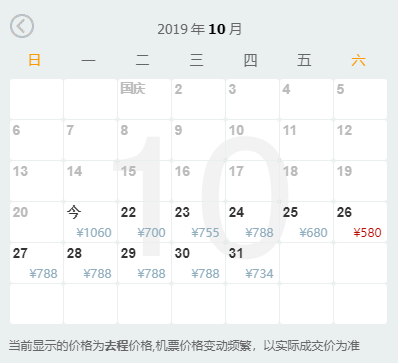The height and width of the screenshot is (363, 398).
Task: Click the Monday 一 column header
Action: click(x=88, y=60)
